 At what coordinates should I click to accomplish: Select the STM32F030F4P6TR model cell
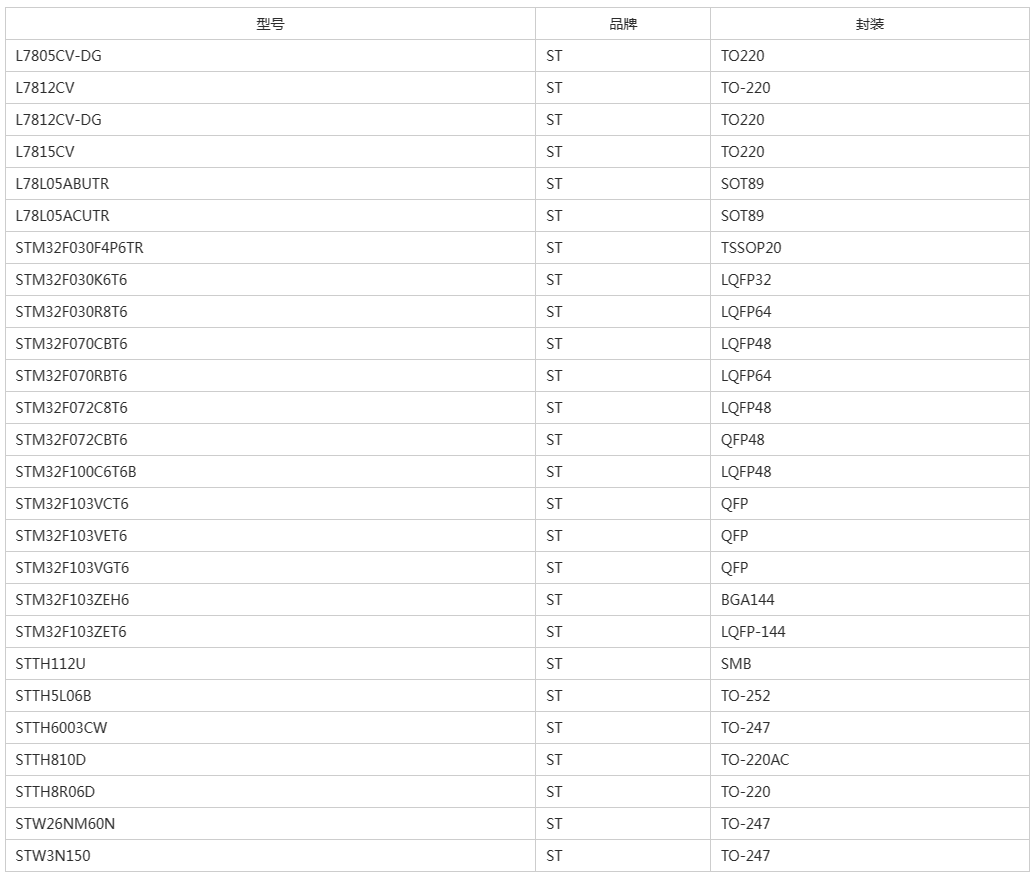[x=270, y=248]
